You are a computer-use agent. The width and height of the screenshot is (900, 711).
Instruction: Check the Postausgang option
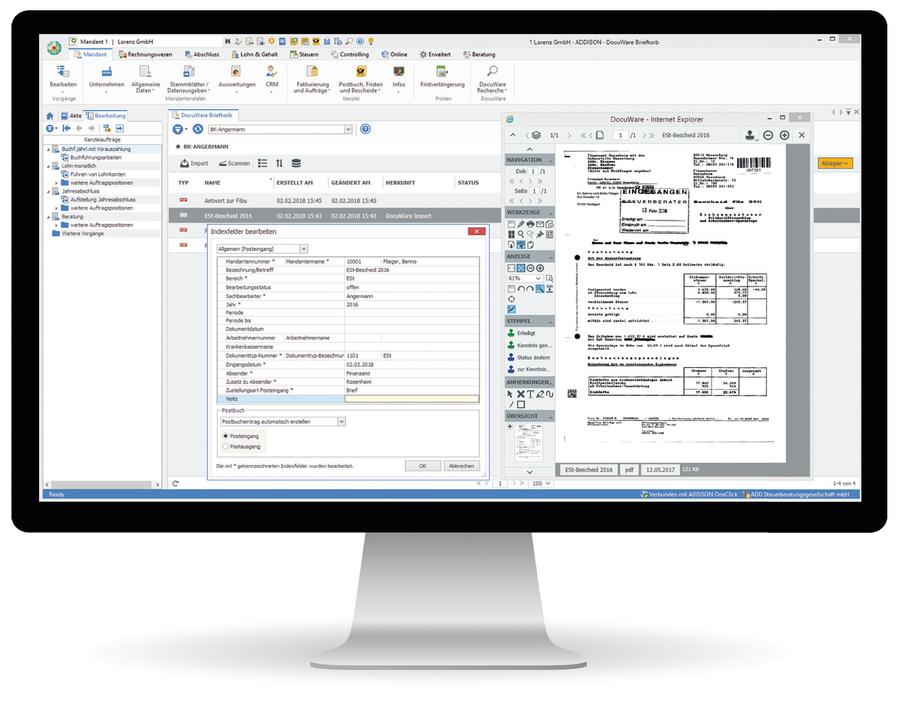(x=225, y=447)
